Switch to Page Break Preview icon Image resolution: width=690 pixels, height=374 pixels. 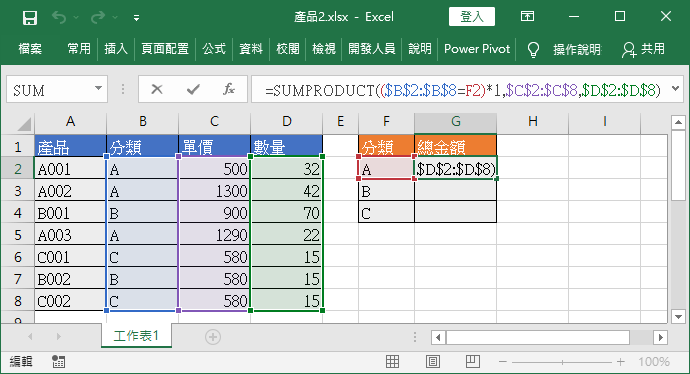pyautogui.click(x=473, y=362)
